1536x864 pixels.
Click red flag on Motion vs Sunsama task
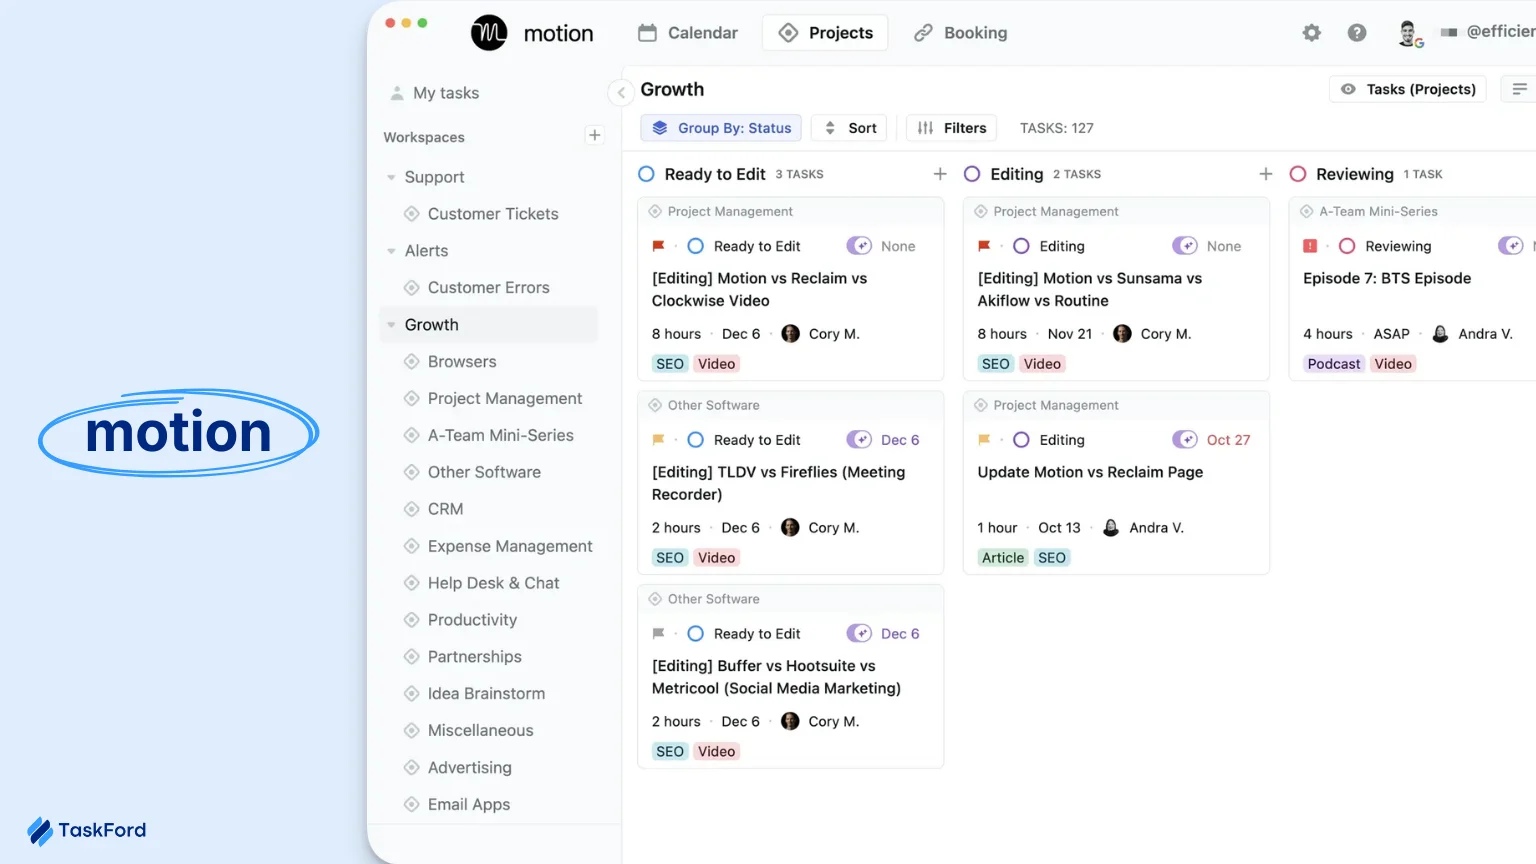(x=984, y=246)
